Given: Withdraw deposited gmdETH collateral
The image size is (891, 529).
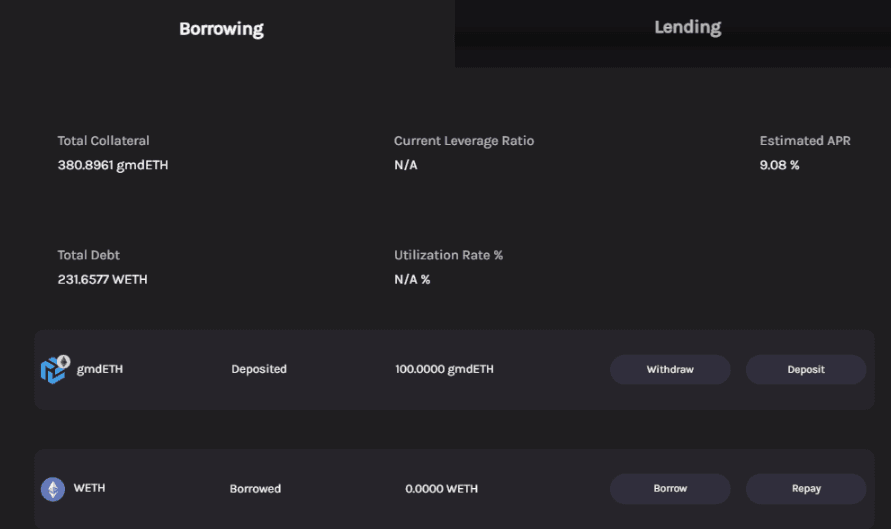Looking at the screenshot, I should pyautogui.click(x=670, y=369).
